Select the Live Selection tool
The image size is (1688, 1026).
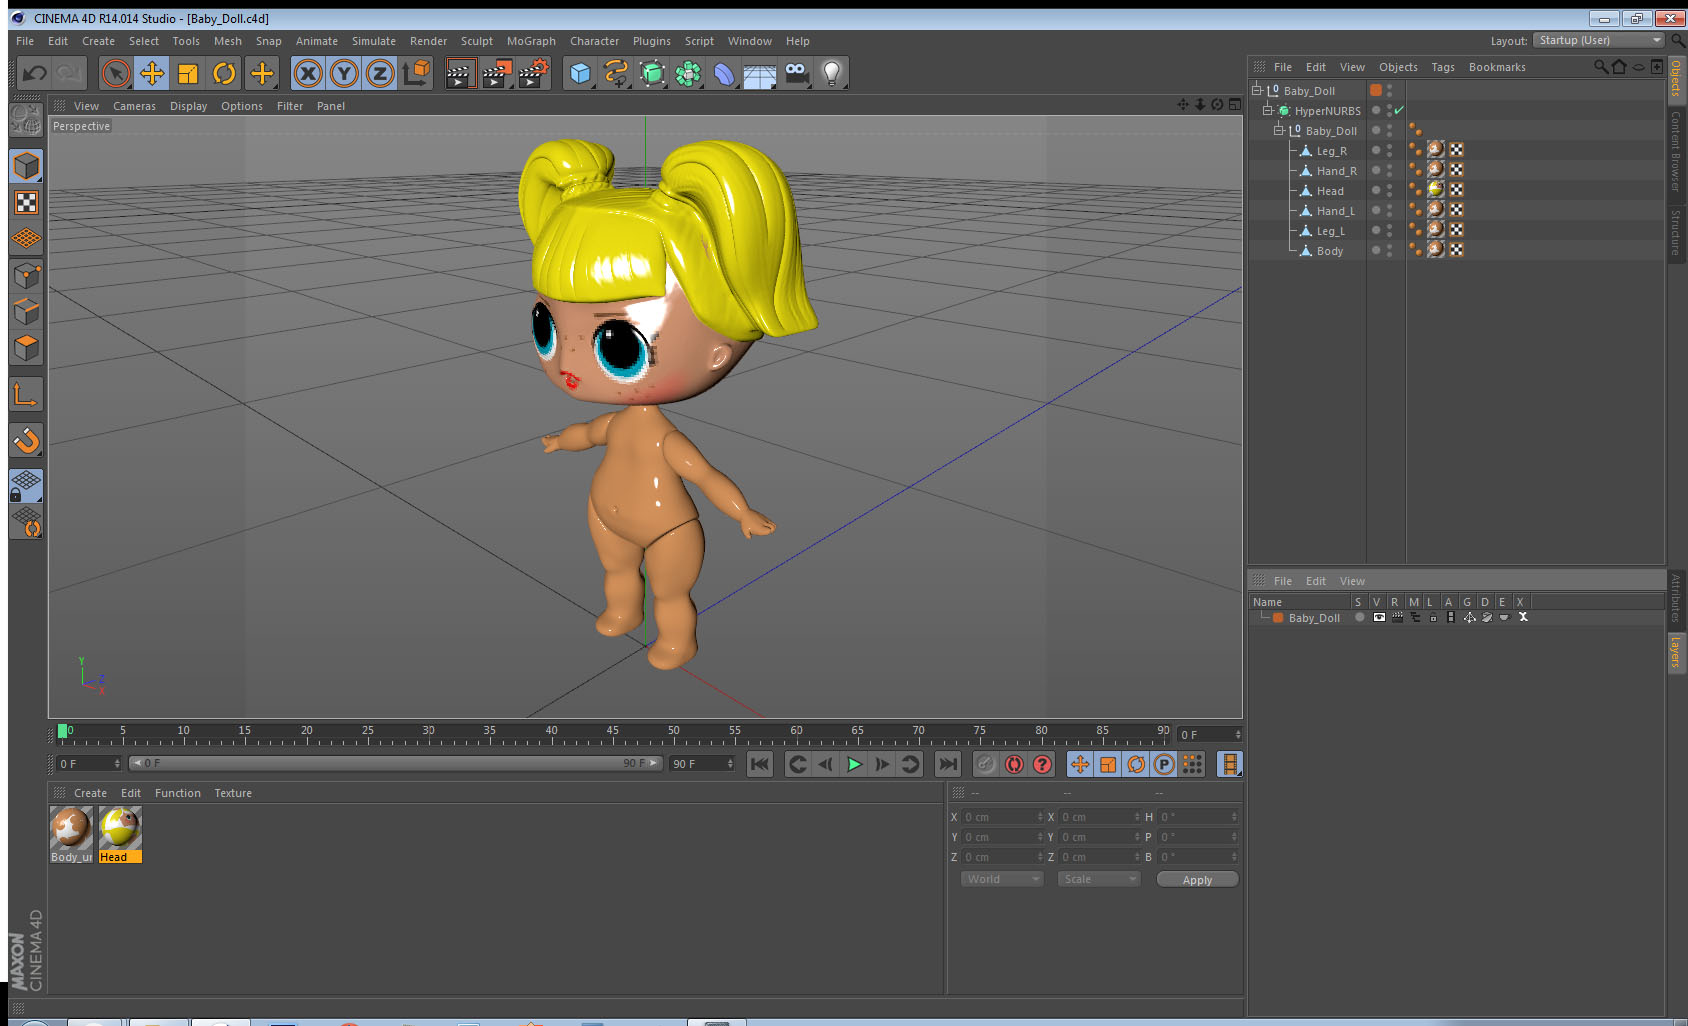click(116, 73)
